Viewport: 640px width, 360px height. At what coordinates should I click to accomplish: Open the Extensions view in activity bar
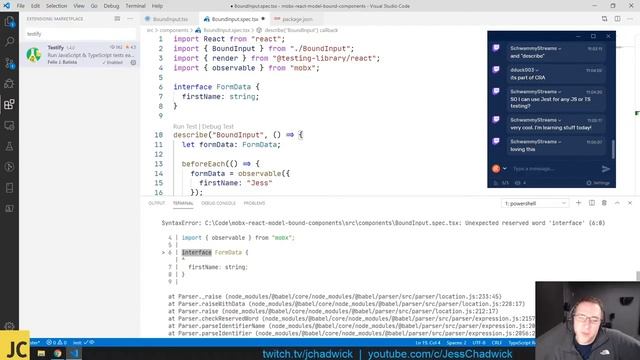[9, 104]
